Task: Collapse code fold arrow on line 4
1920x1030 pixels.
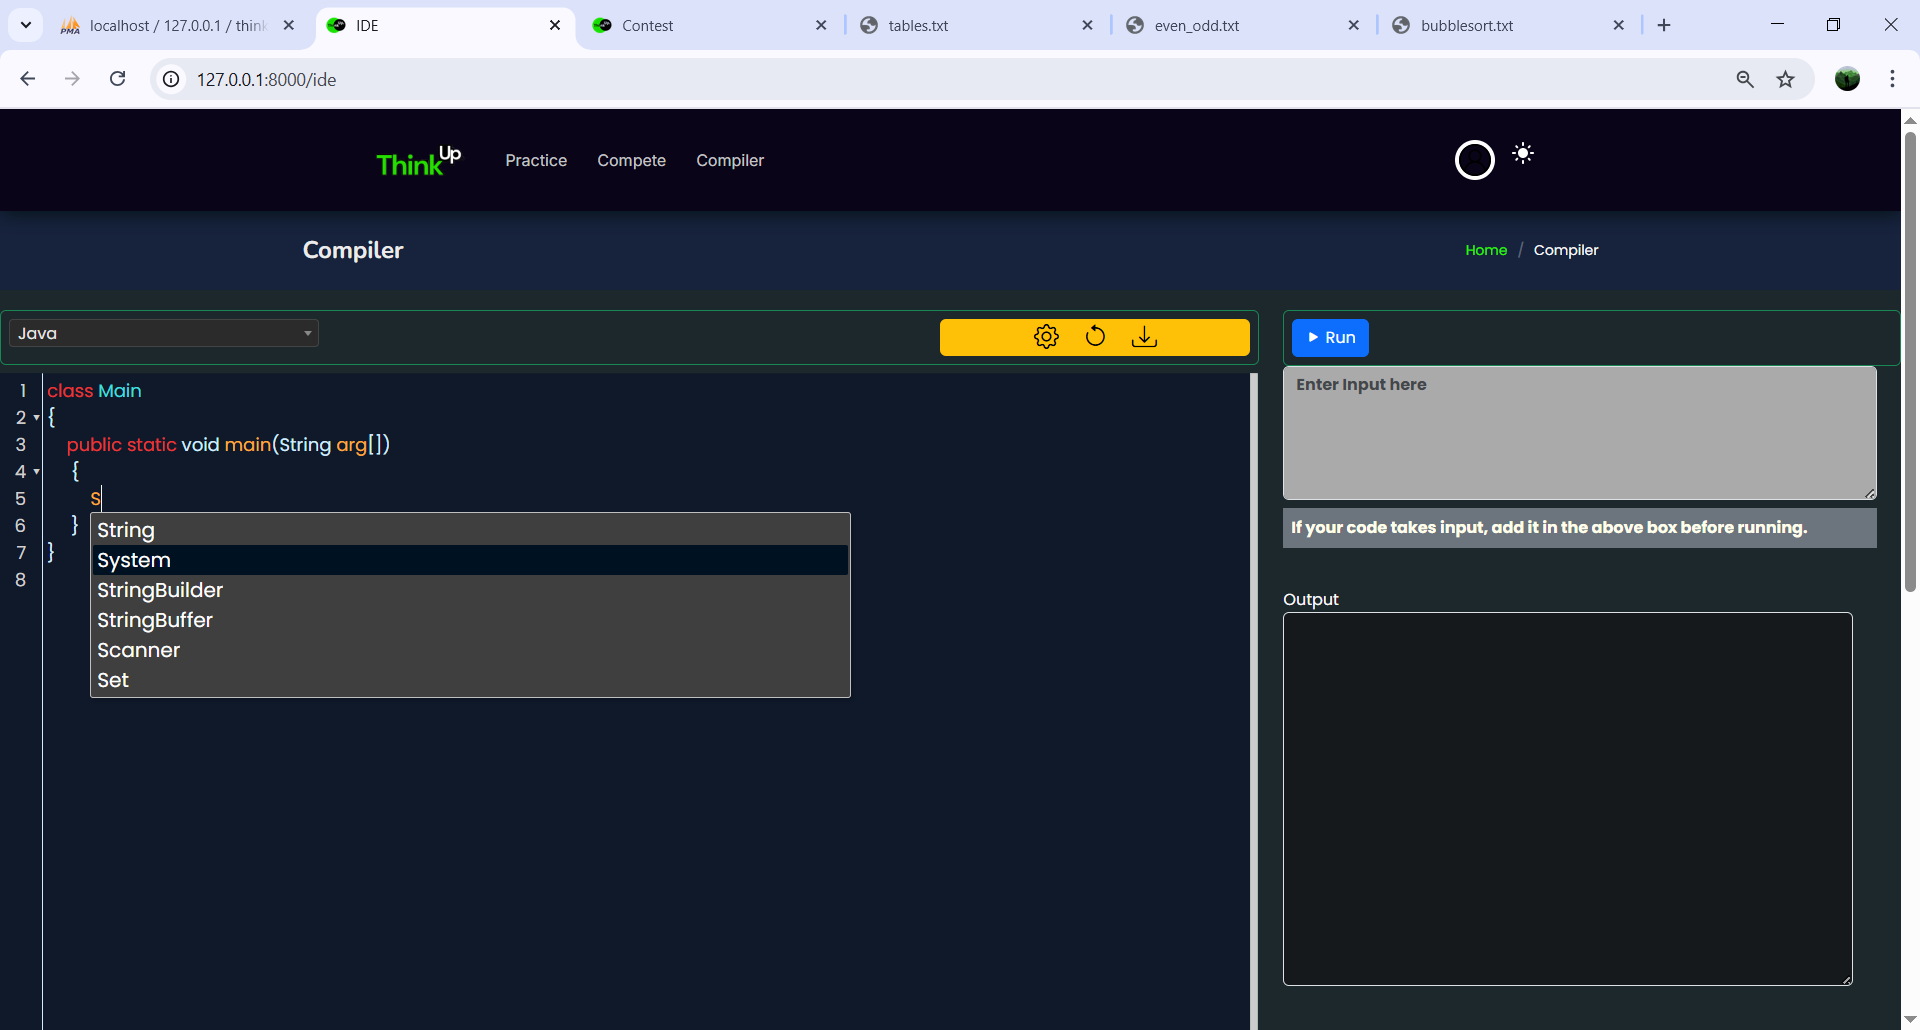Action: (37, 472)
